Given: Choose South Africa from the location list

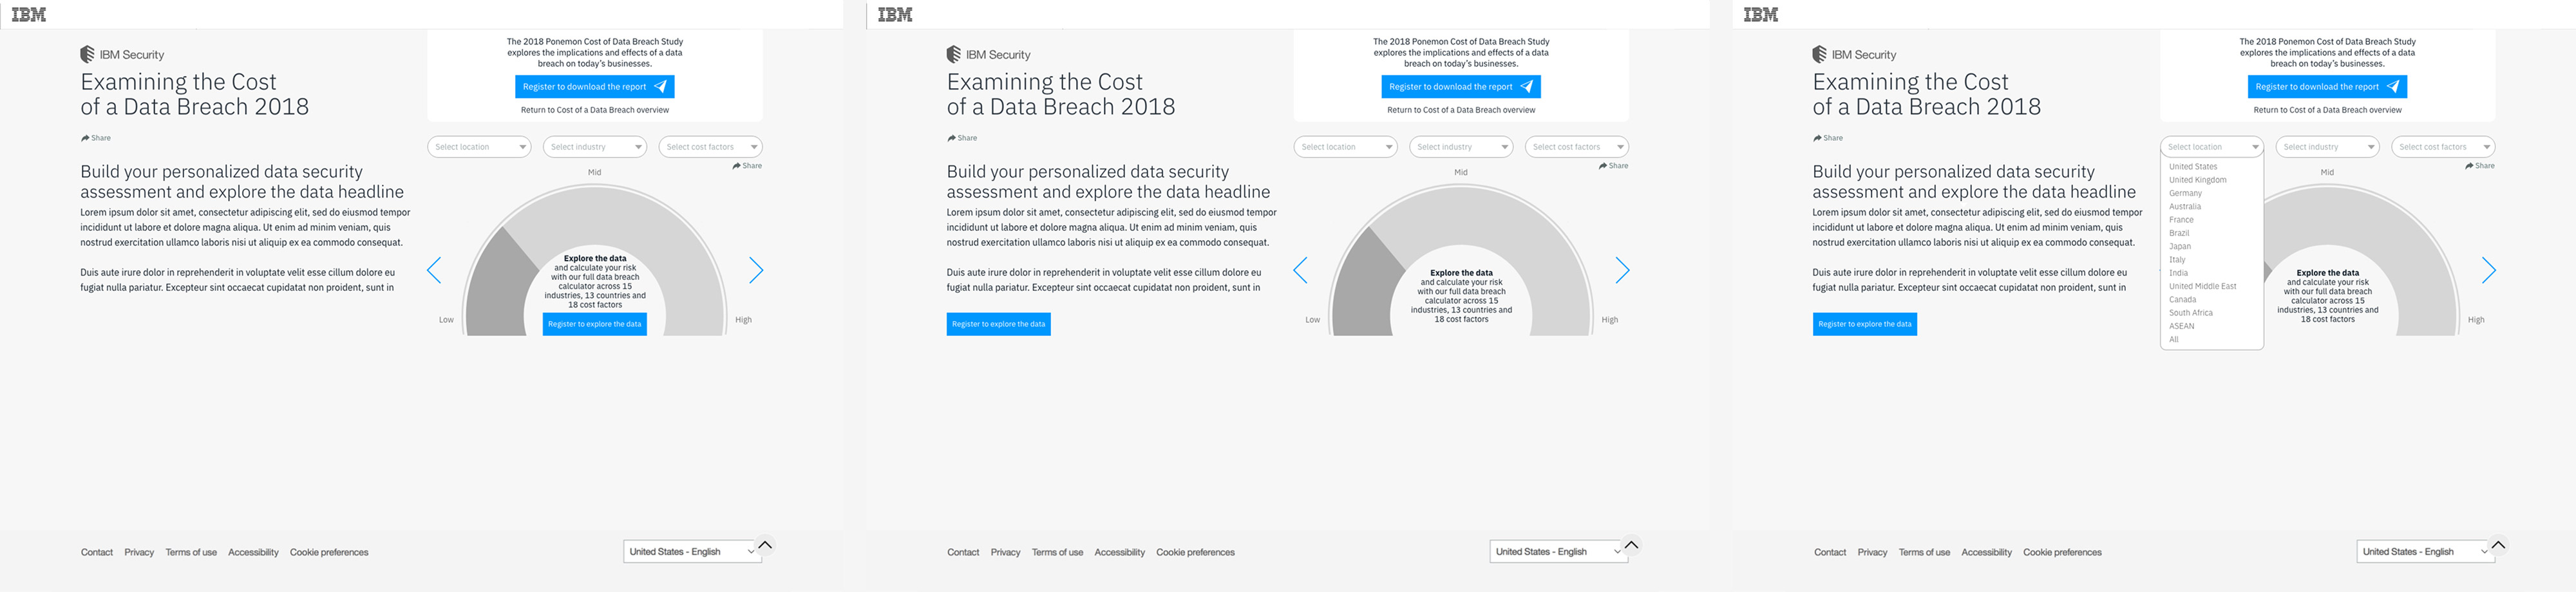Looking at the screenshot, I should coord(2190,313).
